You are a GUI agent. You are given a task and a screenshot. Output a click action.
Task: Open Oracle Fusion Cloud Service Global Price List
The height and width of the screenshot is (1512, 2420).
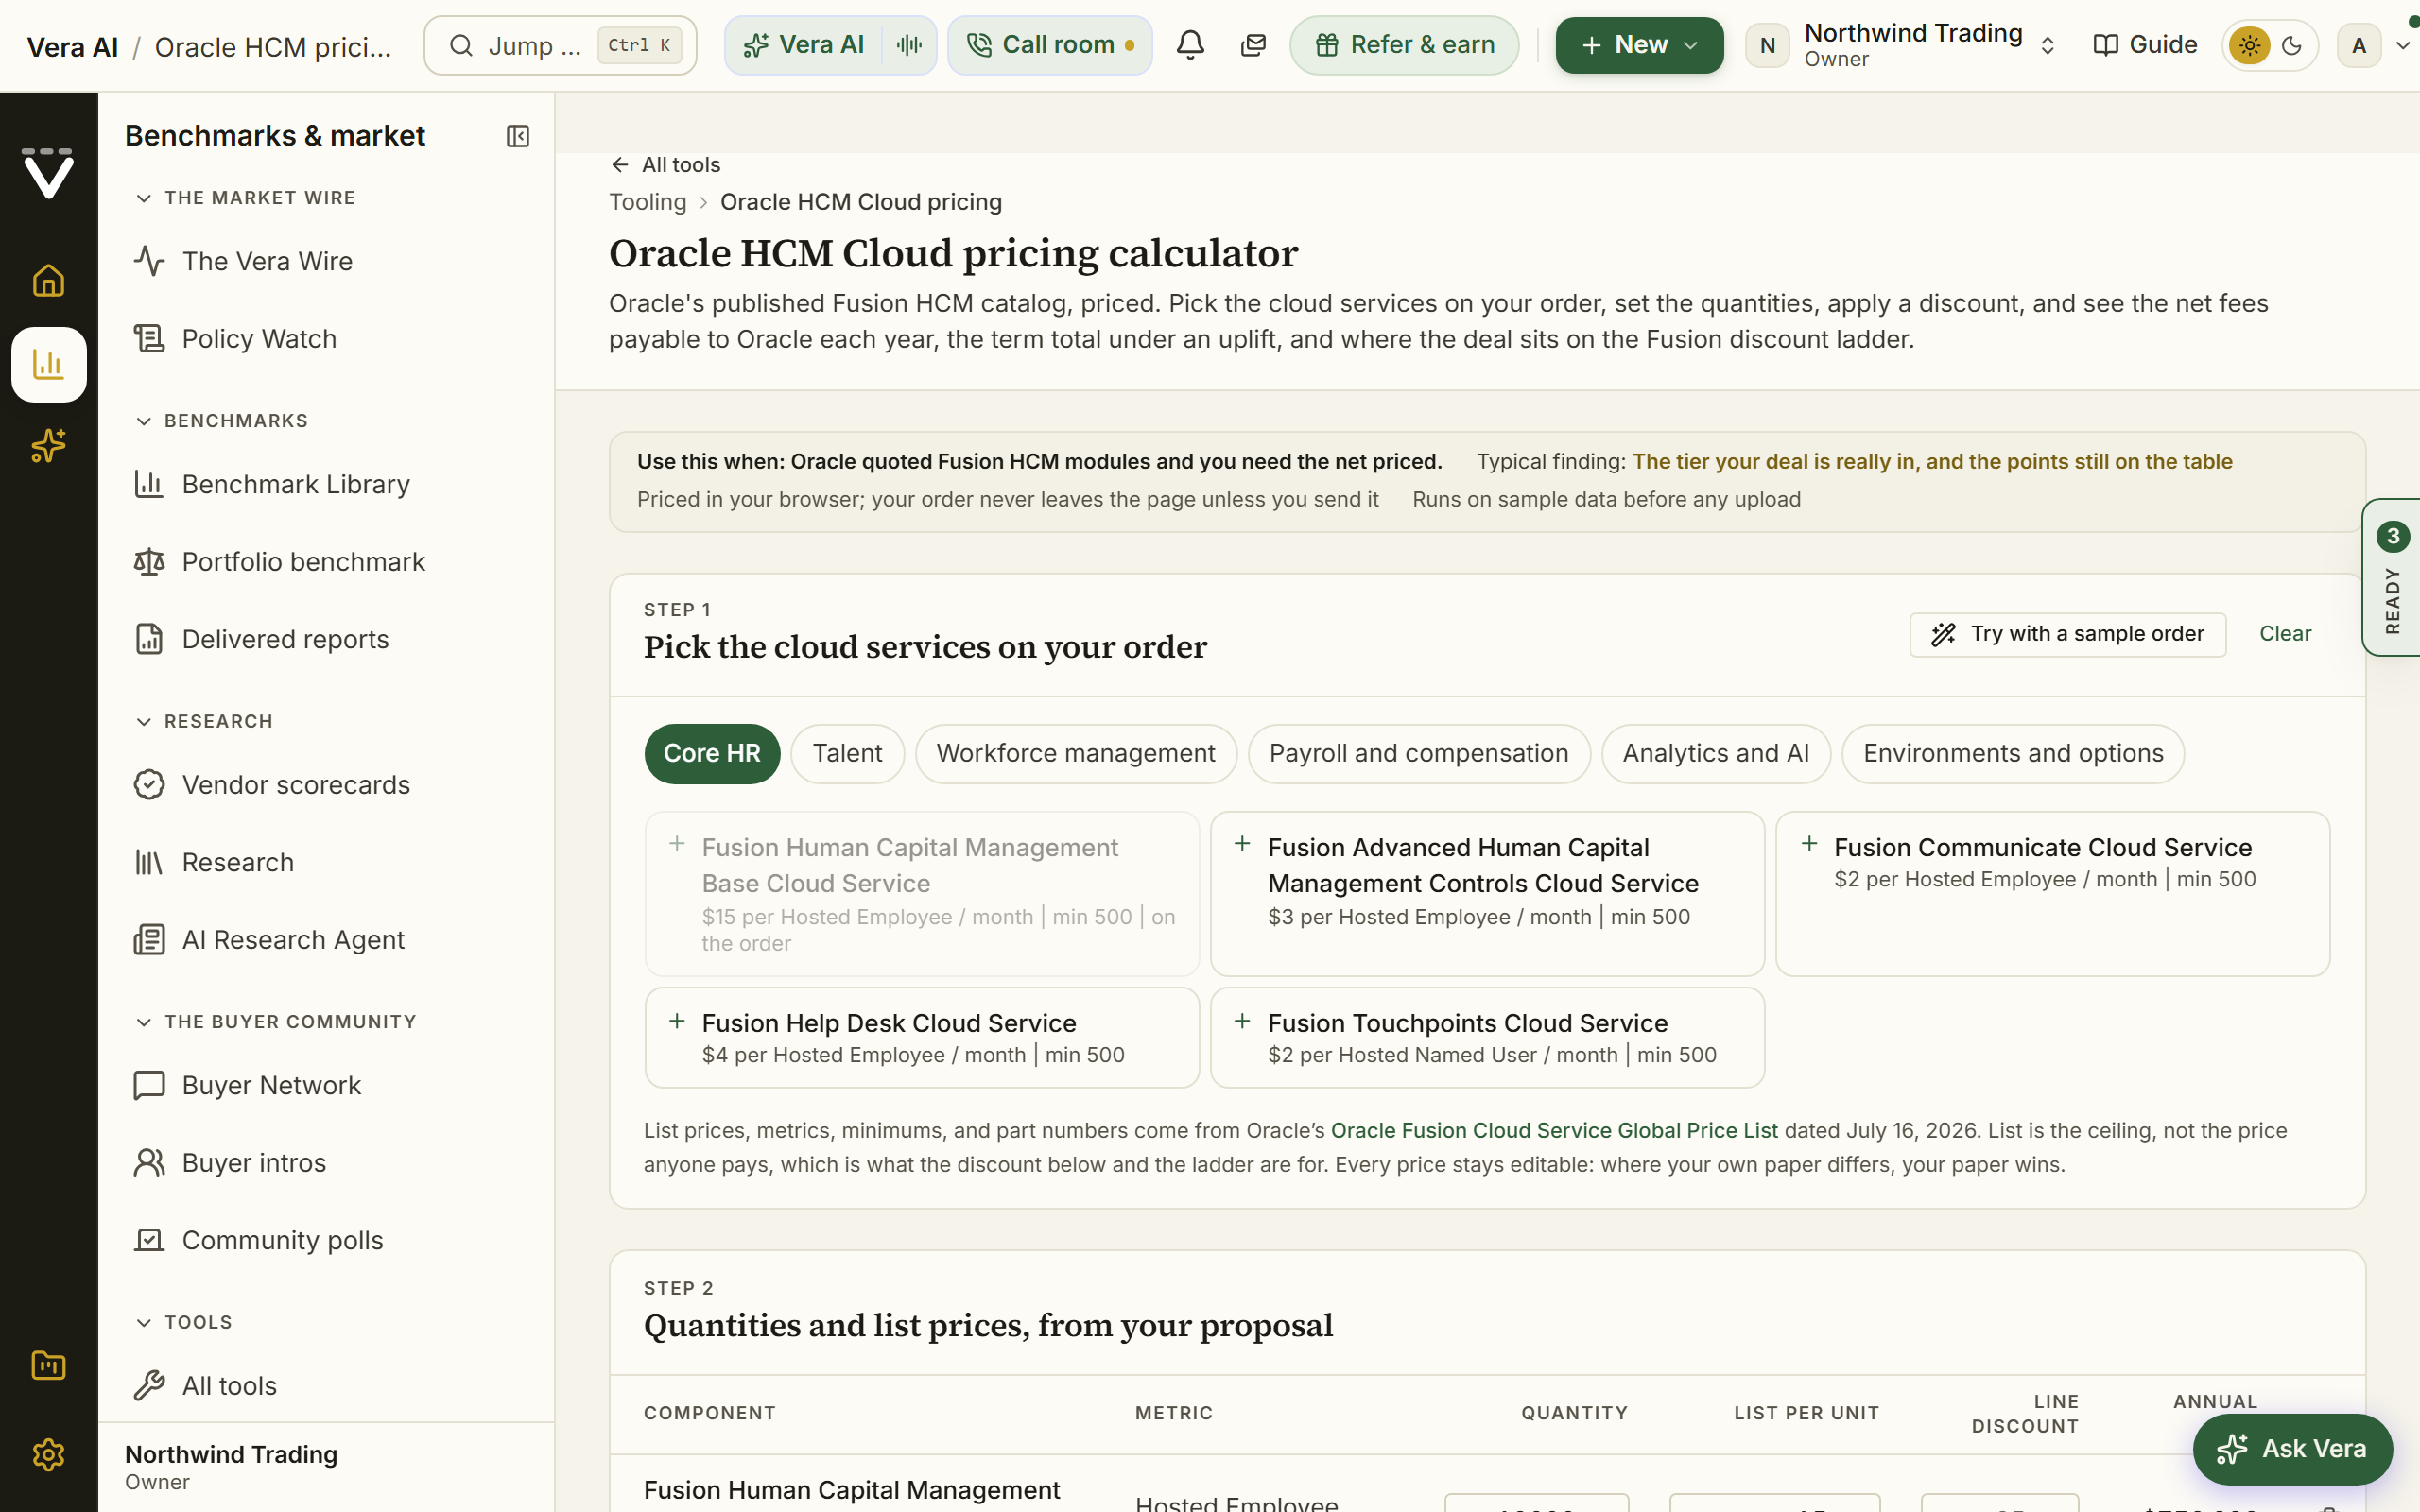(1554, 1130)
